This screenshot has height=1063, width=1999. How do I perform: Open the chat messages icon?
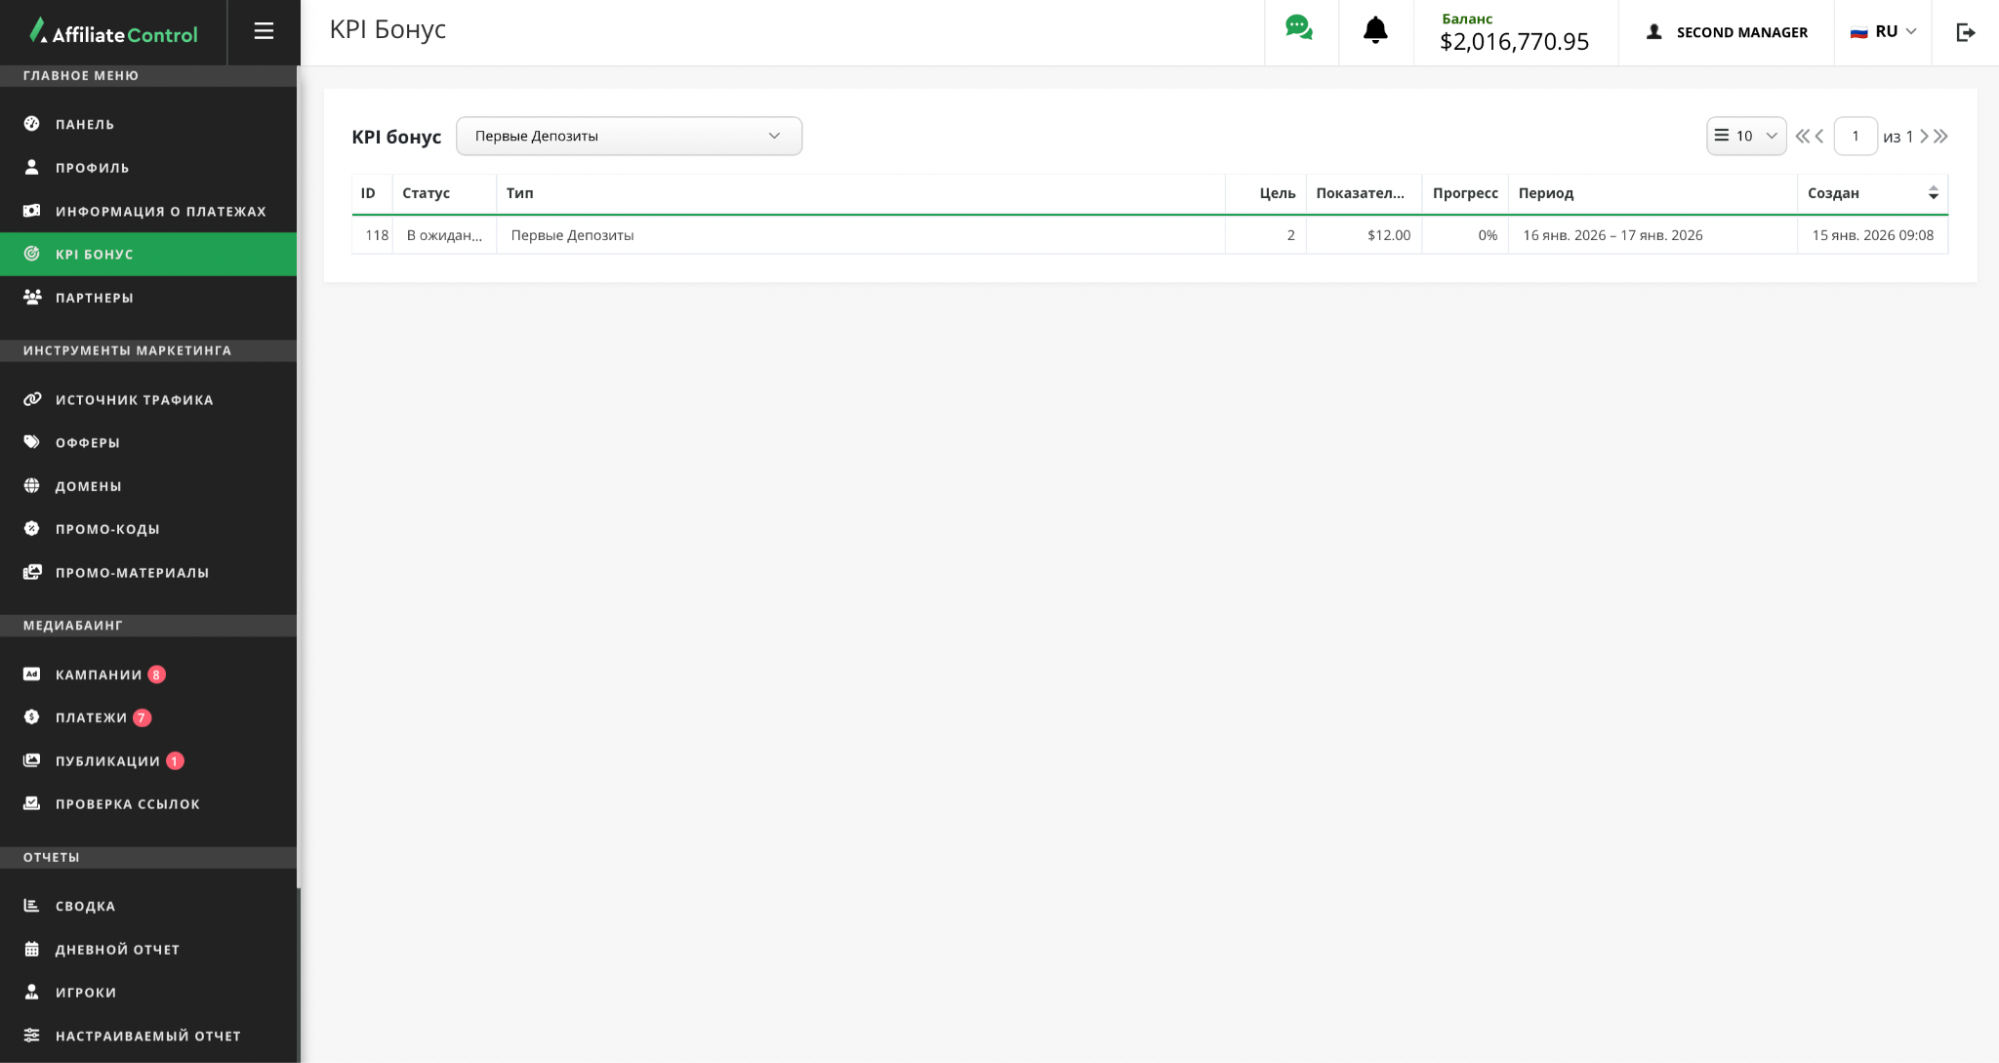[x=1299, y=29]
